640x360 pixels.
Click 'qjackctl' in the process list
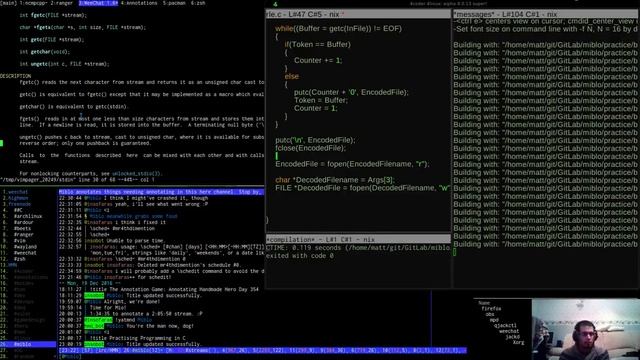[505, 326]
